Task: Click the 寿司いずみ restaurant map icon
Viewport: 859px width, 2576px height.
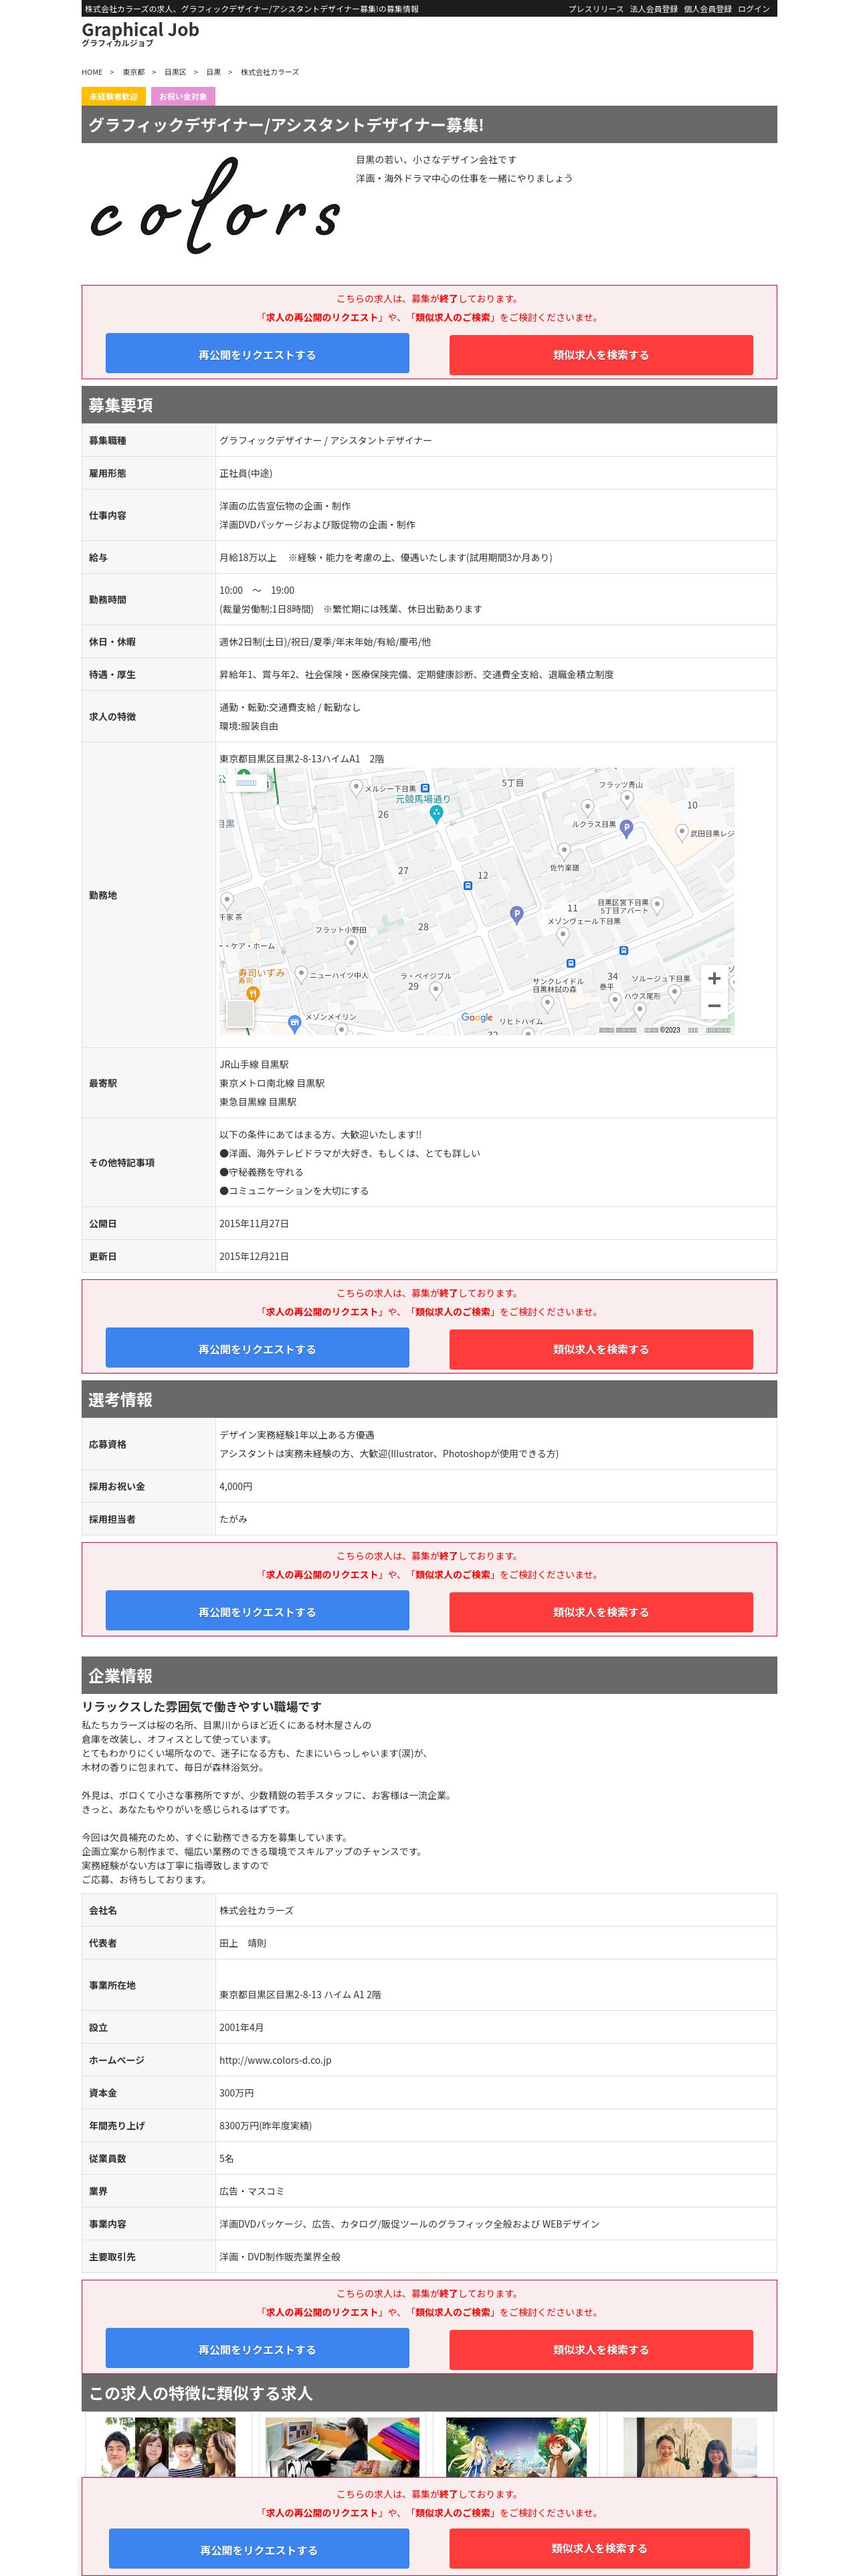Action: coord(253,994)
